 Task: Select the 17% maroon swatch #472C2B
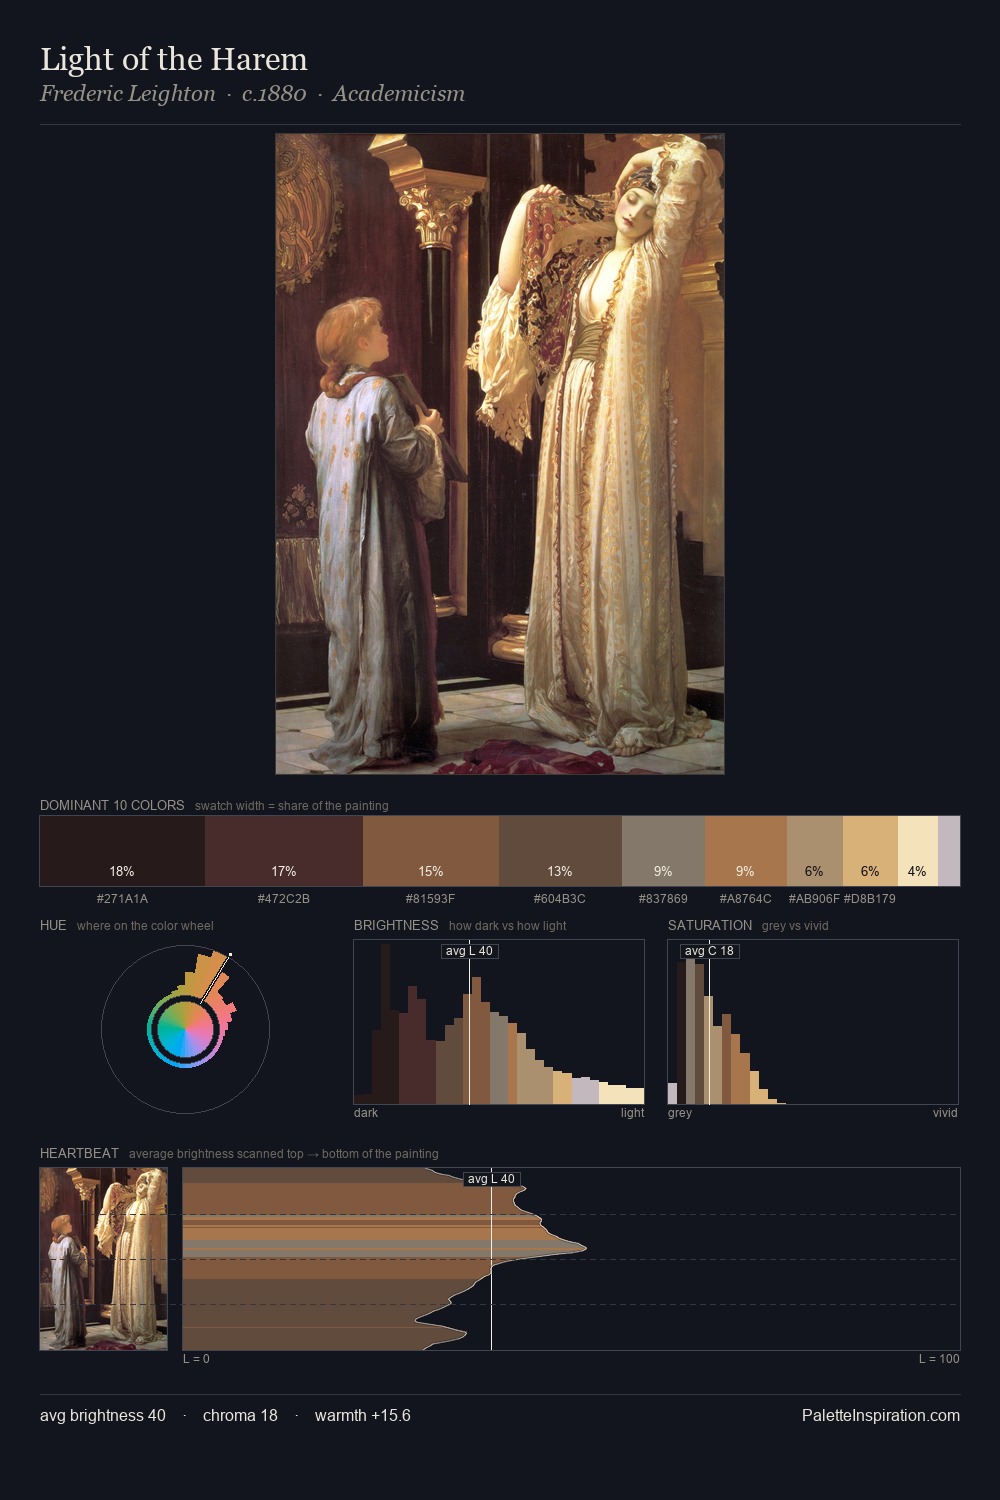(284, 851)
